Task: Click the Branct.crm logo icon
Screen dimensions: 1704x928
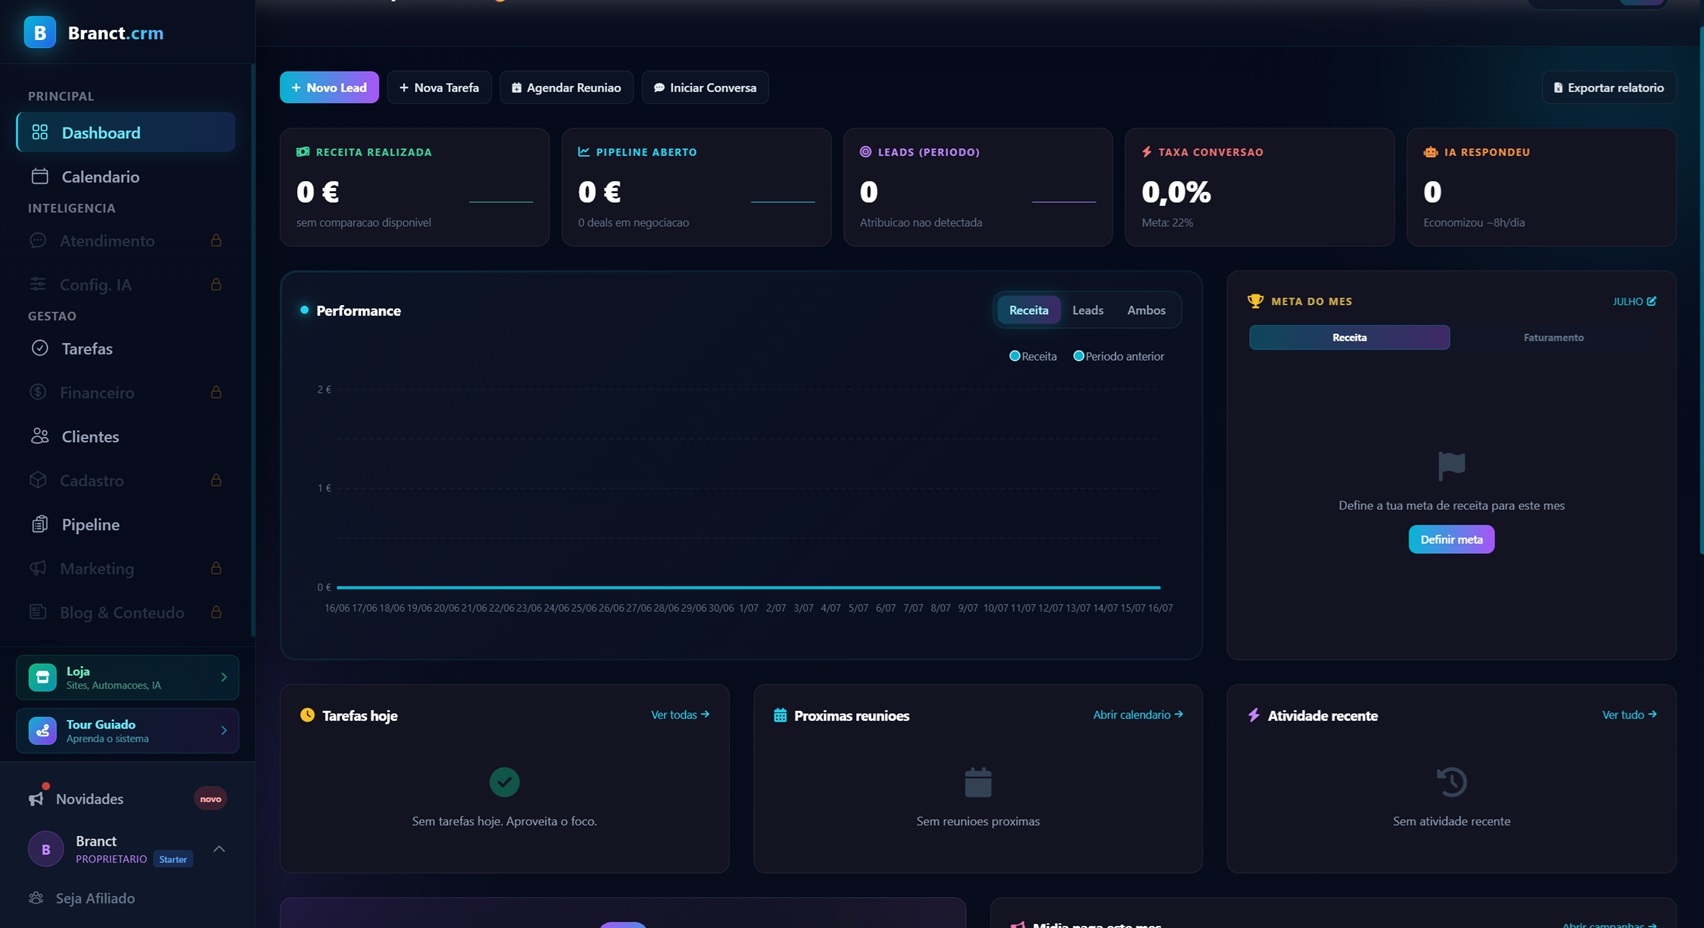Action: coord(40,32)
